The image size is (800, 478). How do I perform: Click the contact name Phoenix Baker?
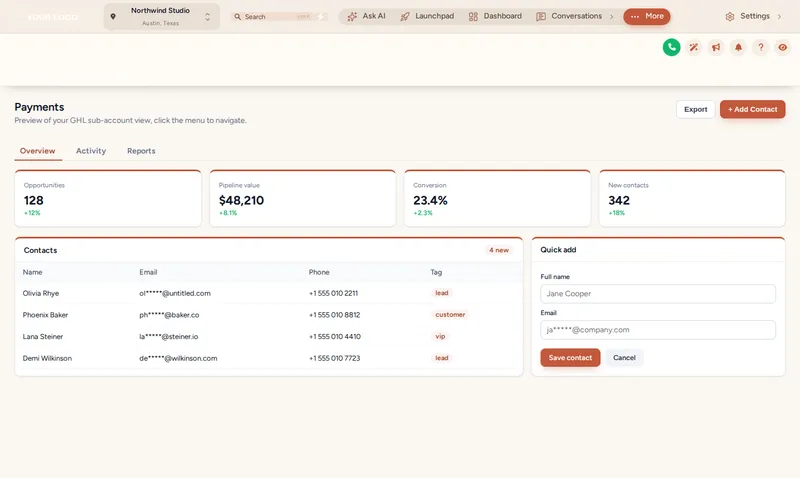[45, 315]
